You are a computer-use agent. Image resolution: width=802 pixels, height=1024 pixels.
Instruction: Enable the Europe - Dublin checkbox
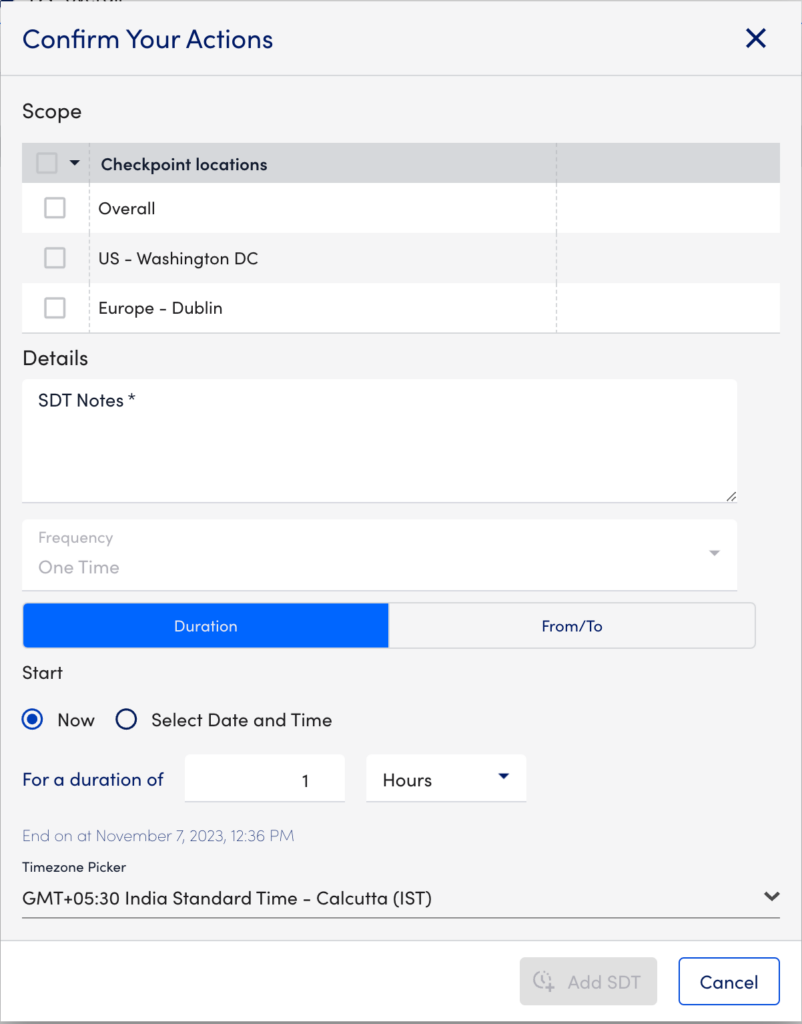tap(55, 308)
